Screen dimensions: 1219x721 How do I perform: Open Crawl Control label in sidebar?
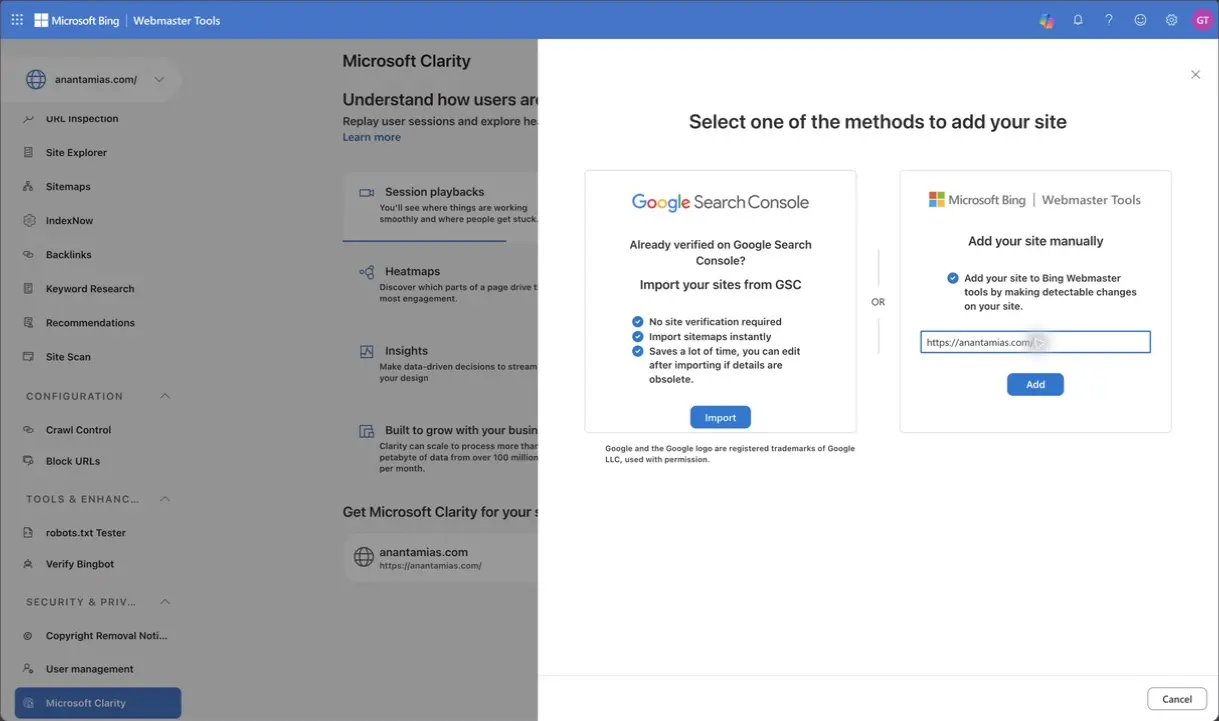tap(78, 429)
